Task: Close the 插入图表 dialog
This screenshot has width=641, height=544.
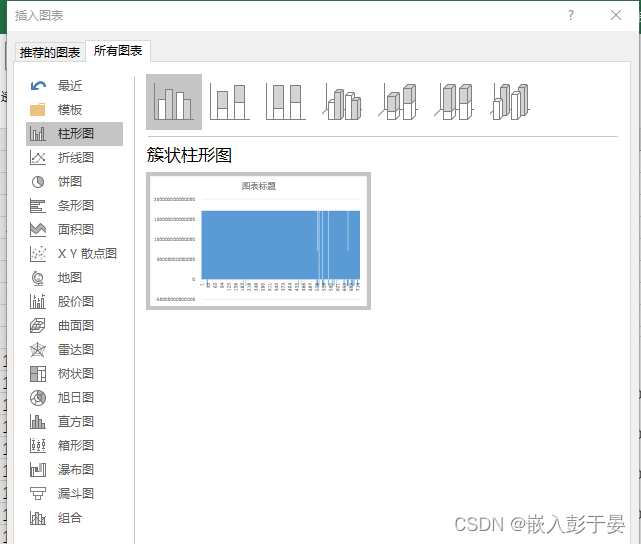Action: (x=616, y=16)
